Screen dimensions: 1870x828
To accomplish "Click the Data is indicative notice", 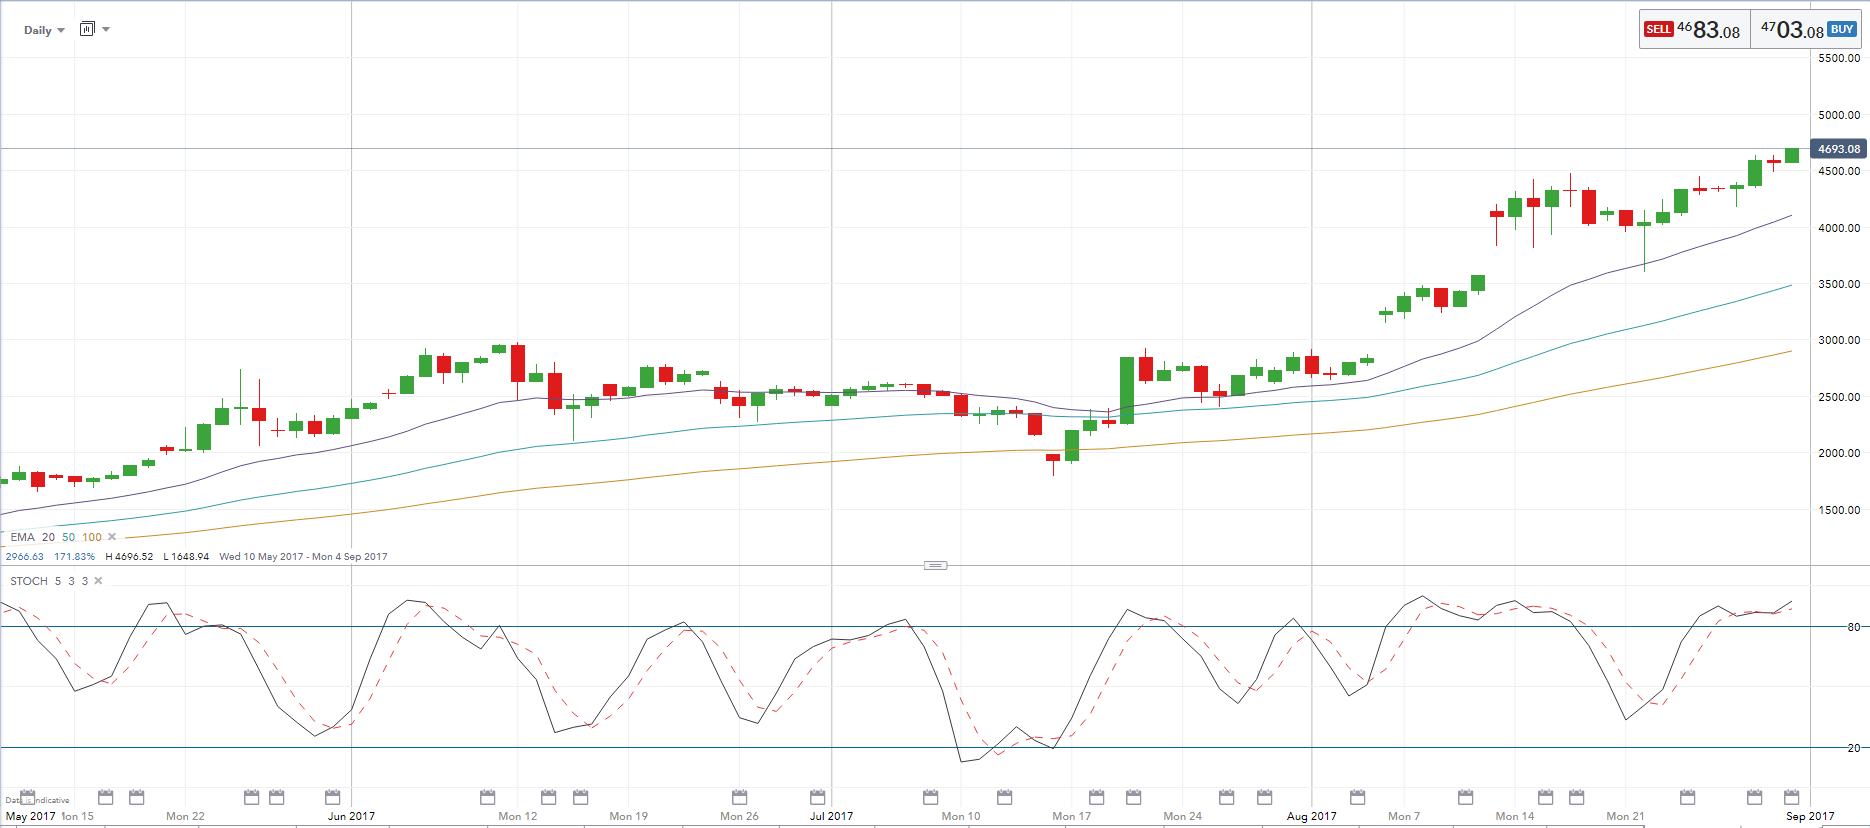I will 37,800.
